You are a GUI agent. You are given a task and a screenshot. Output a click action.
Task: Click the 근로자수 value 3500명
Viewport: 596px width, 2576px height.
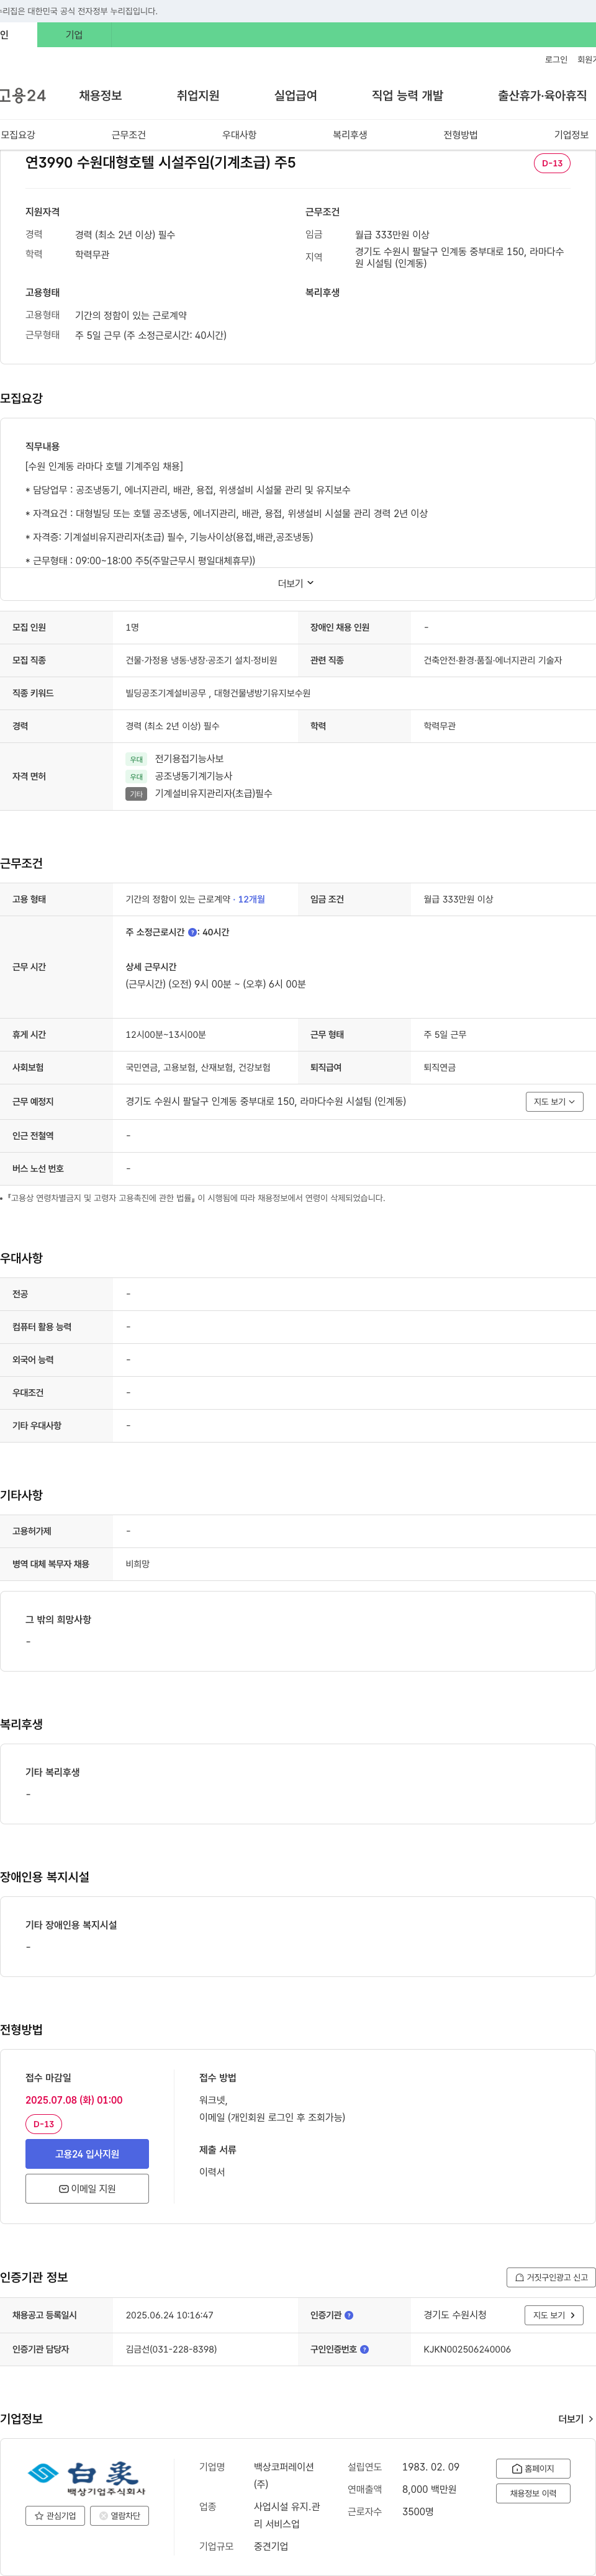click(418, 2511)
